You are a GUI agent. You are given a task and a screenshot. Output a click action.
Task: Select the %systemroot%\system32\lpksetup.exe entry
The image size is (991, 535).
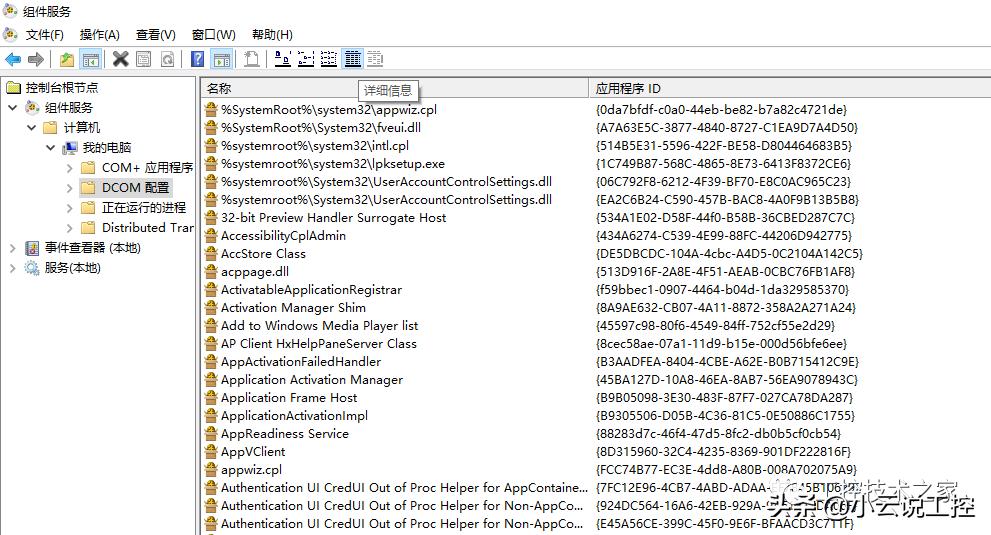coord(332,164)
